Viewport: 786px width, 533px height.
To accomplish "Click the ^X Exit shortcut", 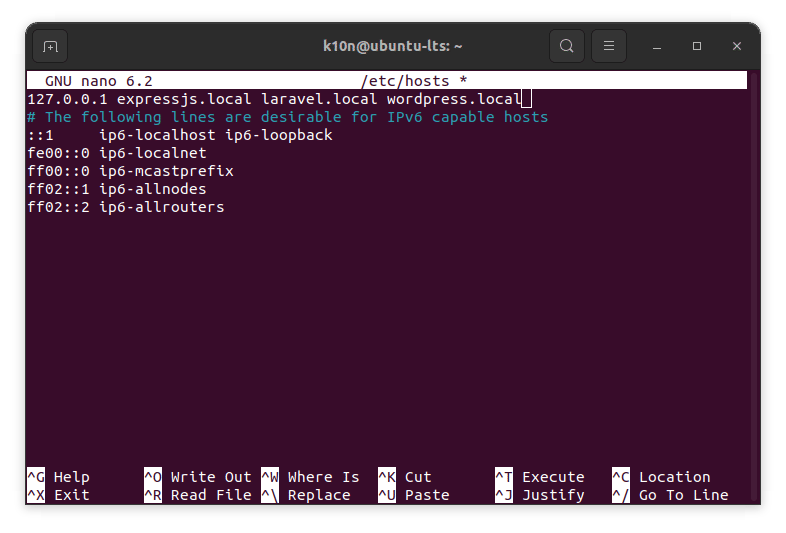I will click(x=58, y=495).
